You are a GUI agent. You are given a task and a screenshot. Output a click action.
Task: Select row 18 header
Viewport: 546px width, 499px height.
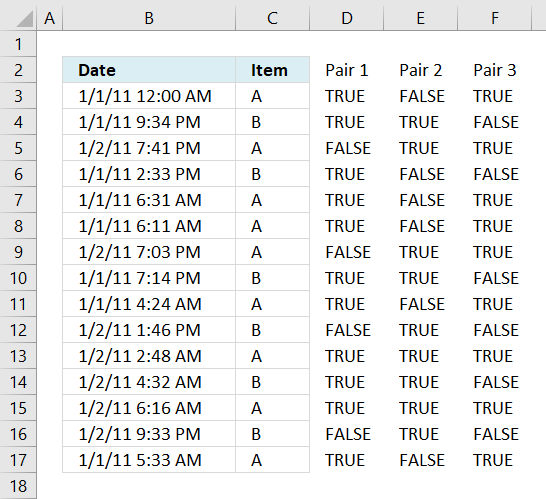point(18,486)
